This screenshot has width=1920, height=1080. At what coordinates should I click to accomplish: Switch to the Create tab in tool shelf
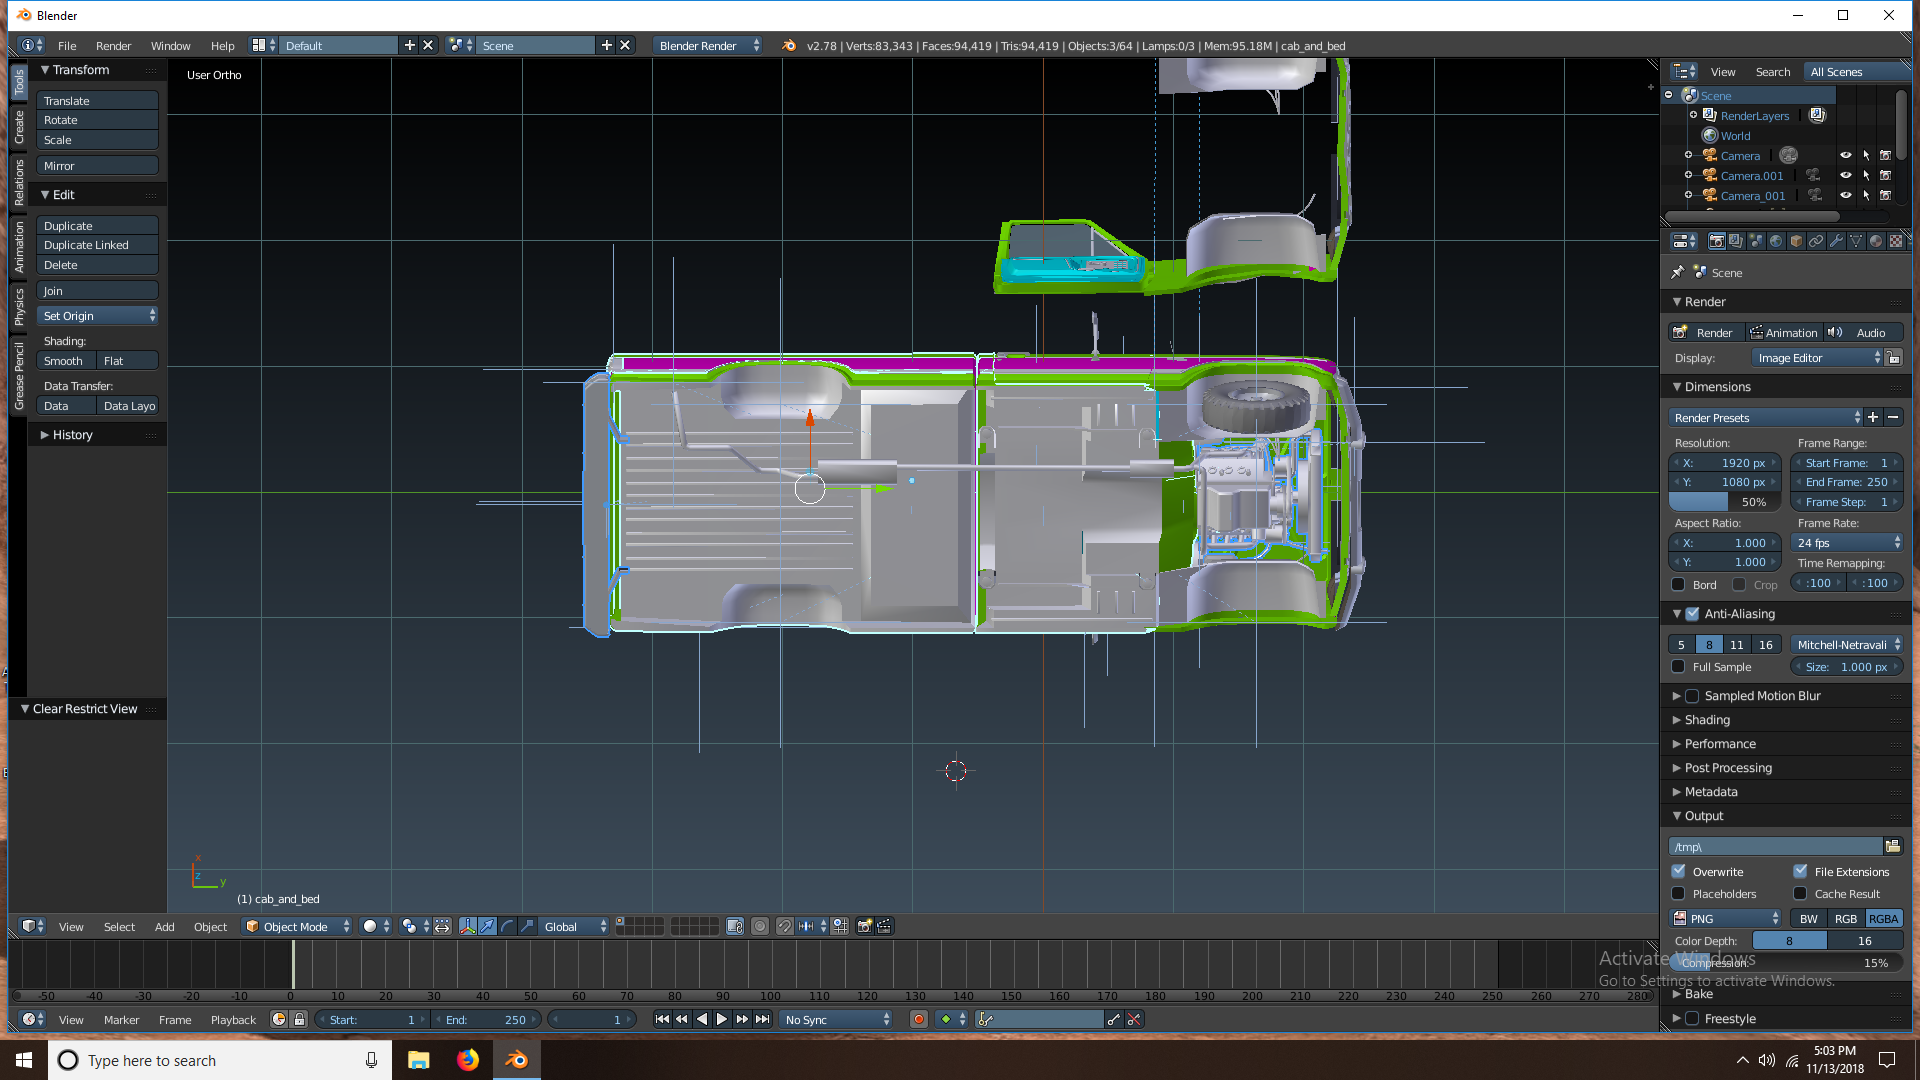(18, 128)
